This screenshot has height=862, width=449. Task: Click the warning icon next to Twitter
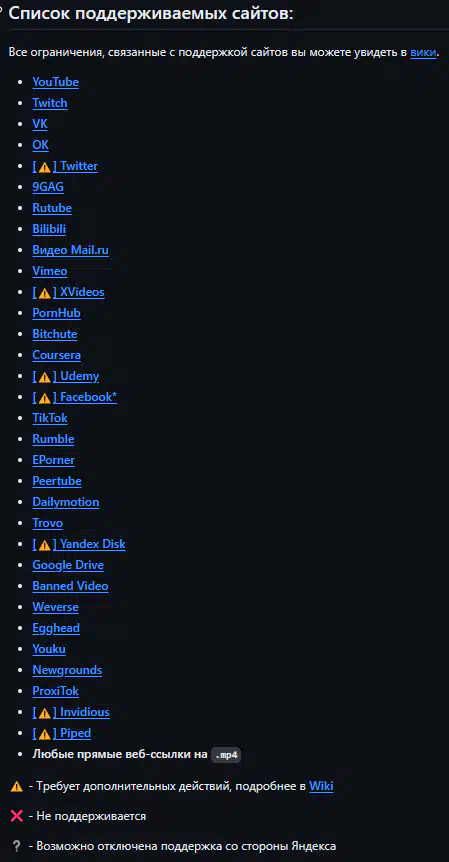[x=45, y=167]
